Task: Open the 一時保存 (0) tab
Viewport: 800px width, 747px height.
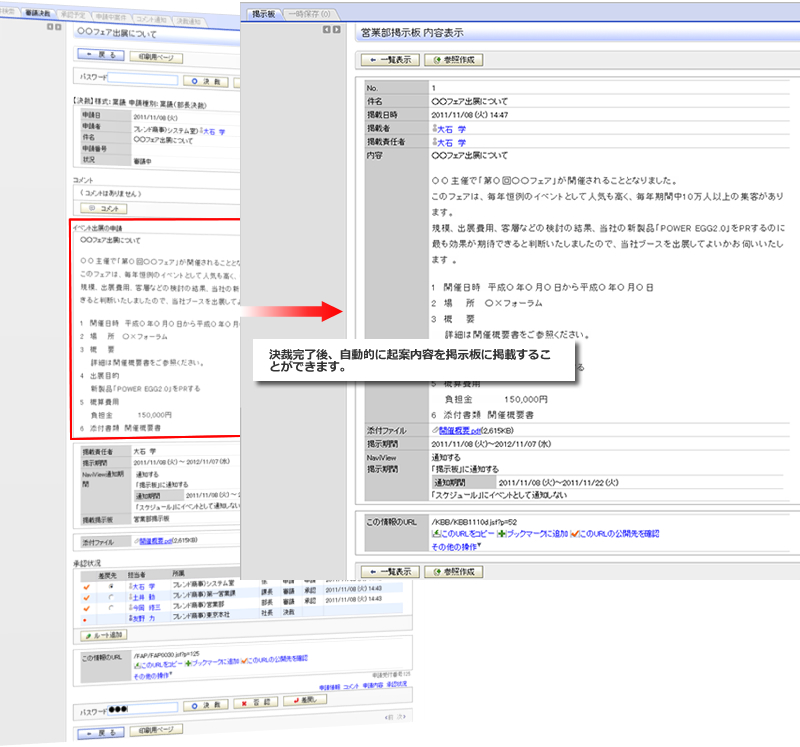Action: click(309, 14)
